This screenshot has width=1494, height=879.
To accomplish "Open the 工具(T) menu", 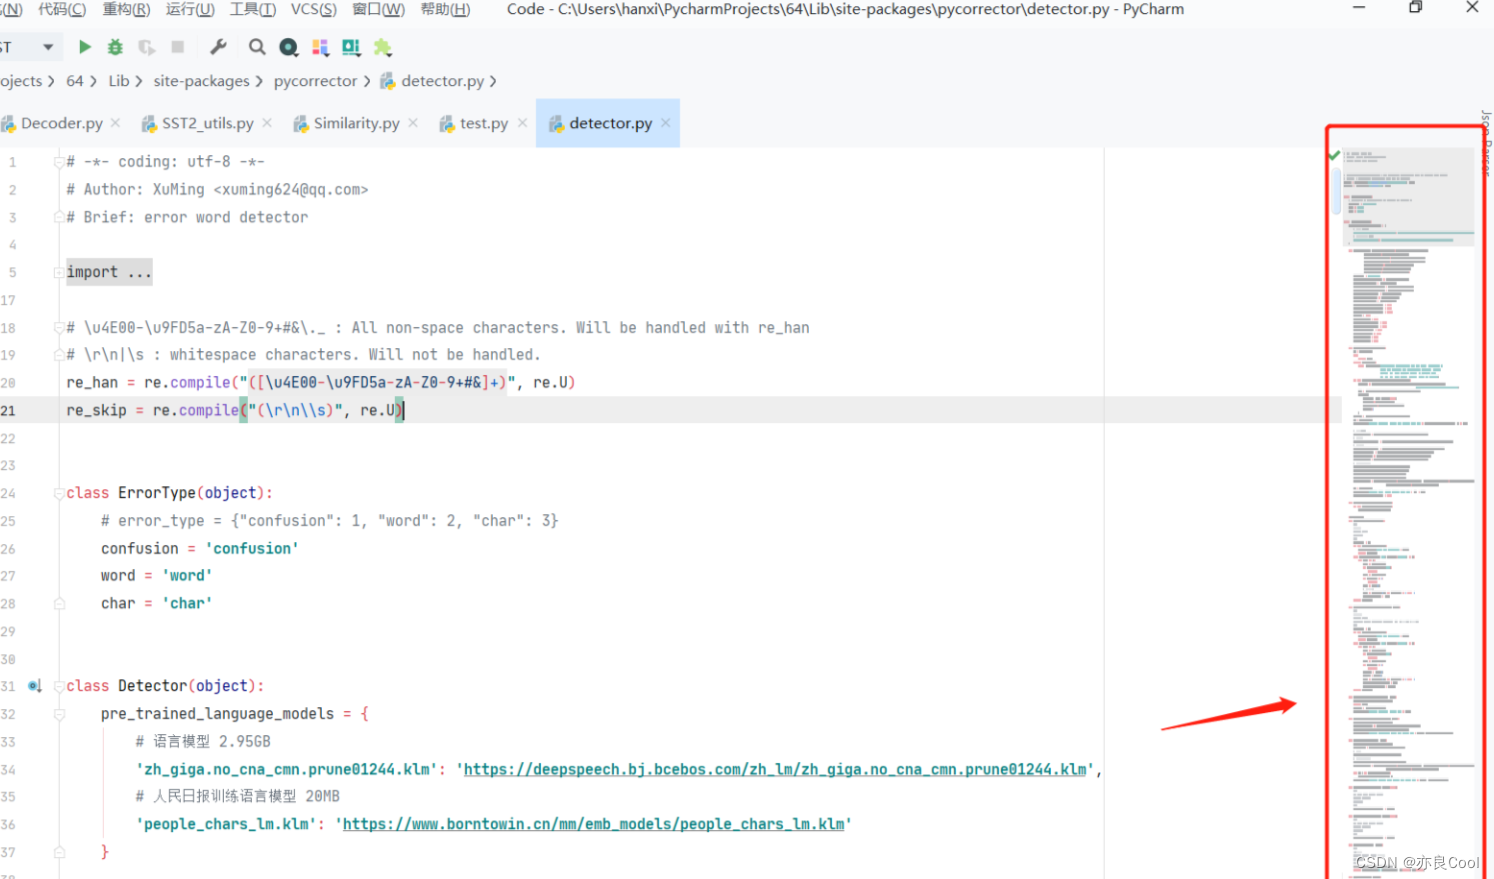I will coord(253,9).
